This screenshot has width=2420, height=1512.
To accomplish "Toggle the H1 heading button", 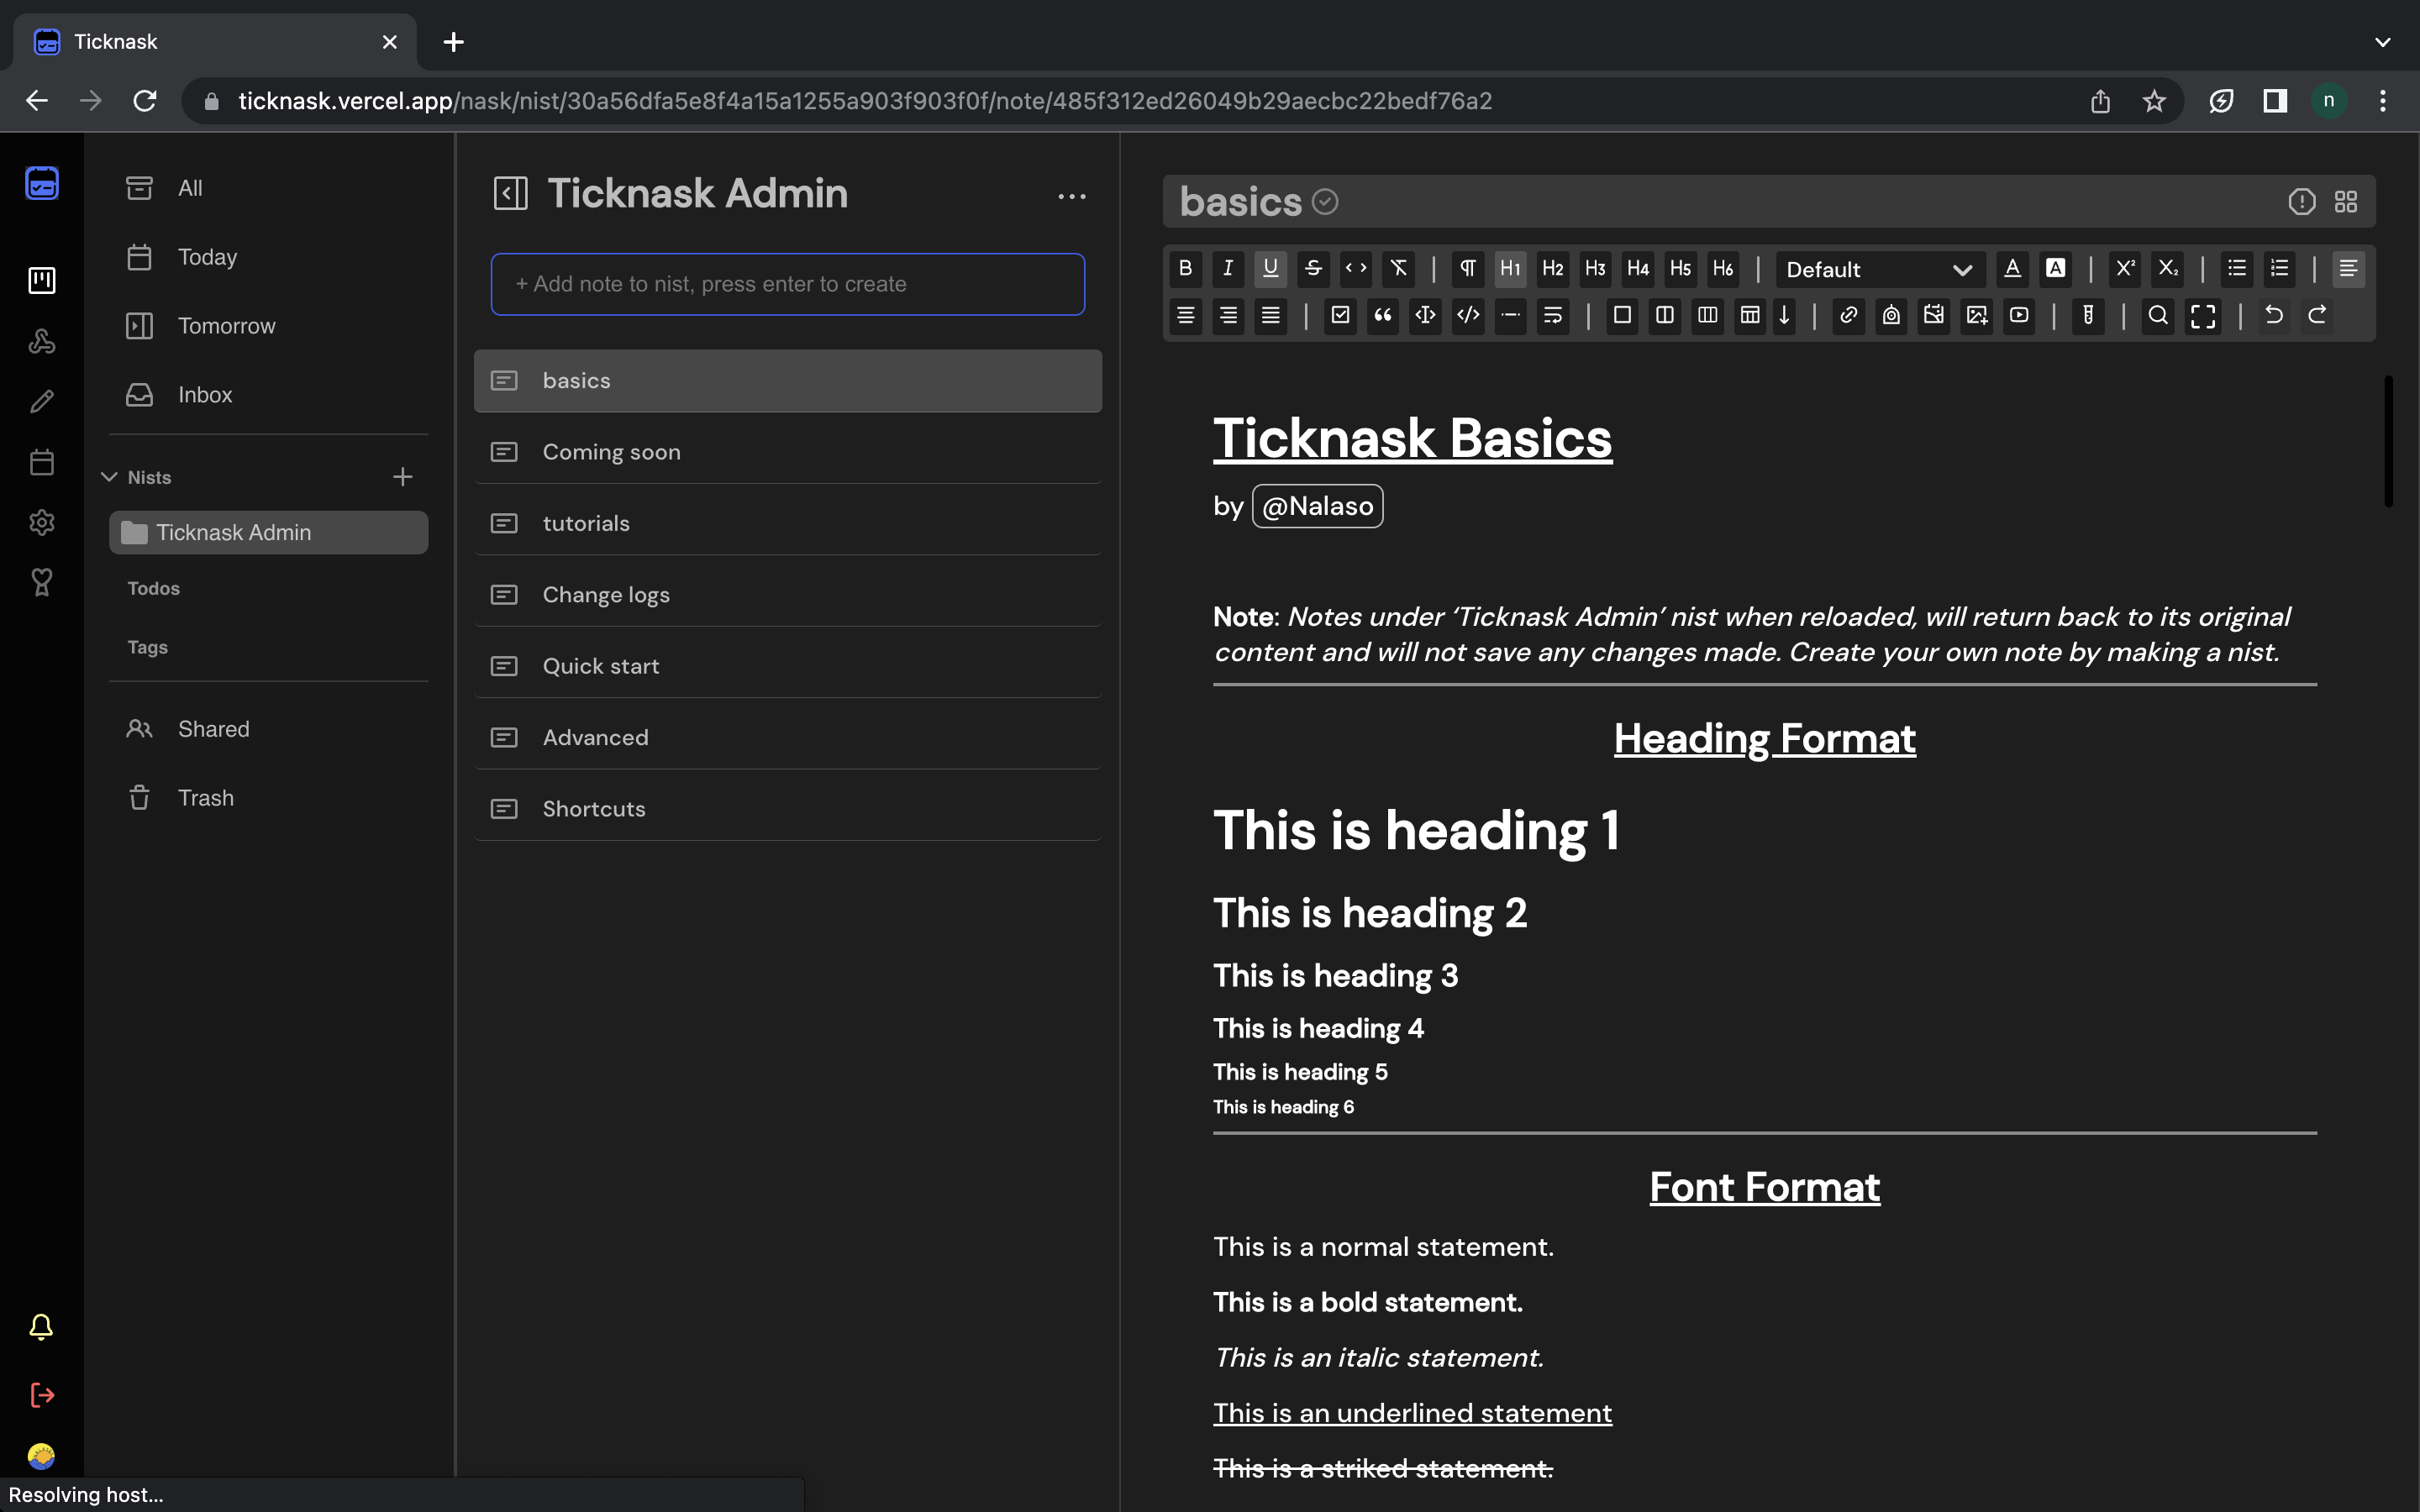I will point(1510,269).
